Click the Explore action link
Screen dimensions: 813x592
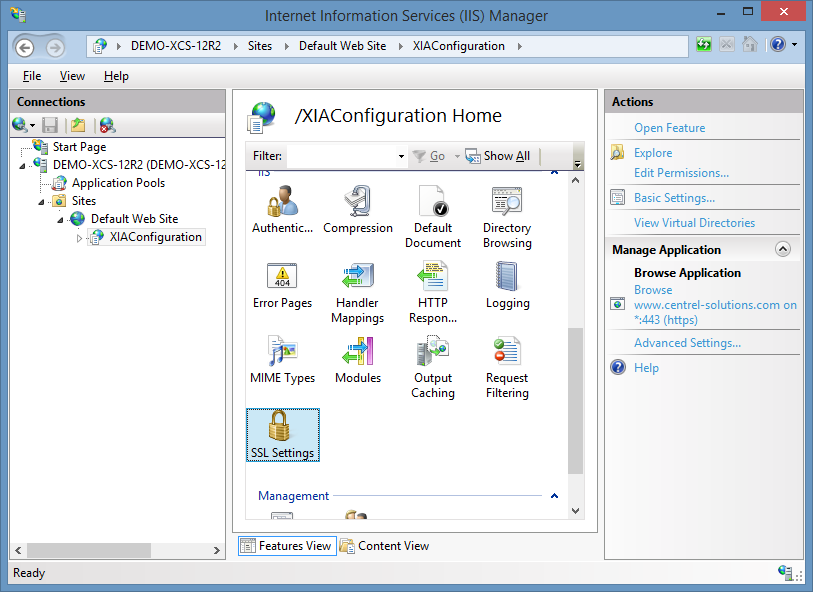point(653,152)
